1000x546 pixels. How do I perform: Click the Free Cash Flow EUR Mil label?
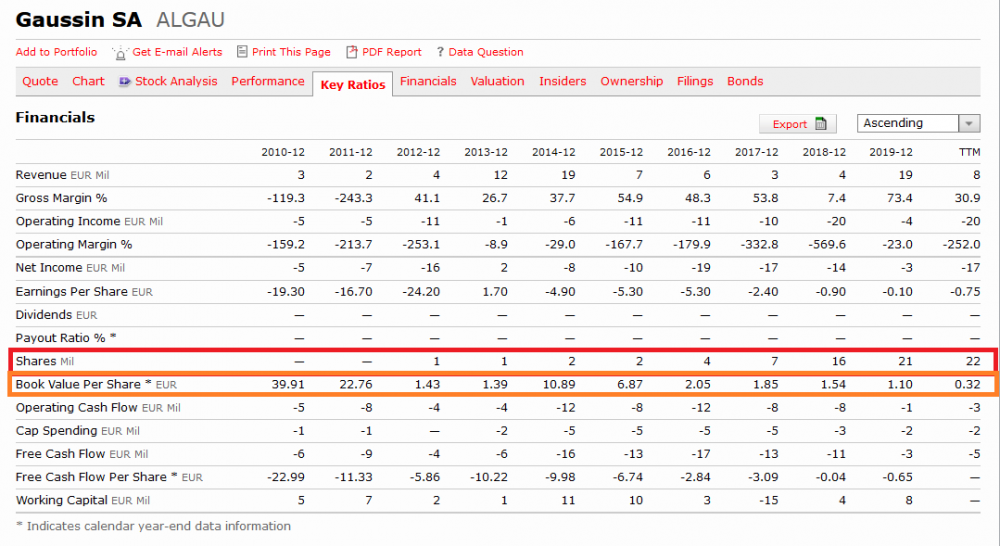pyautogui.click(x=82, y=454)
